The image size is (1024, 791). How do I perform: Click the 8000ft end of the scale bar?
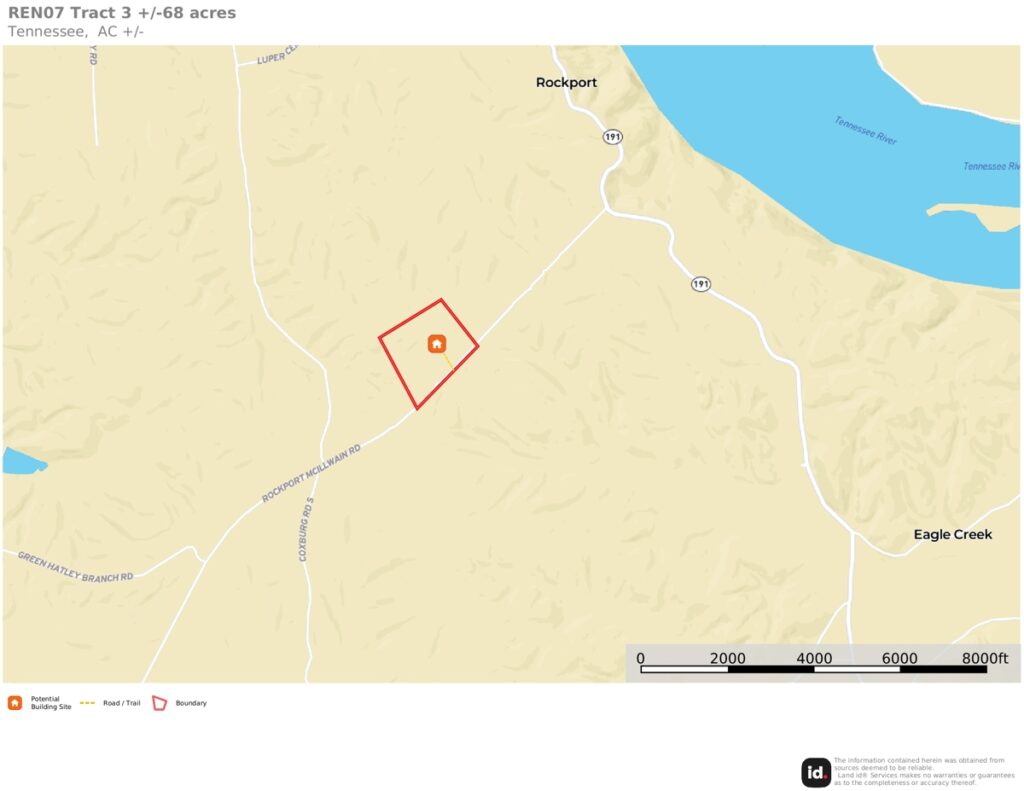pos(985,658)
